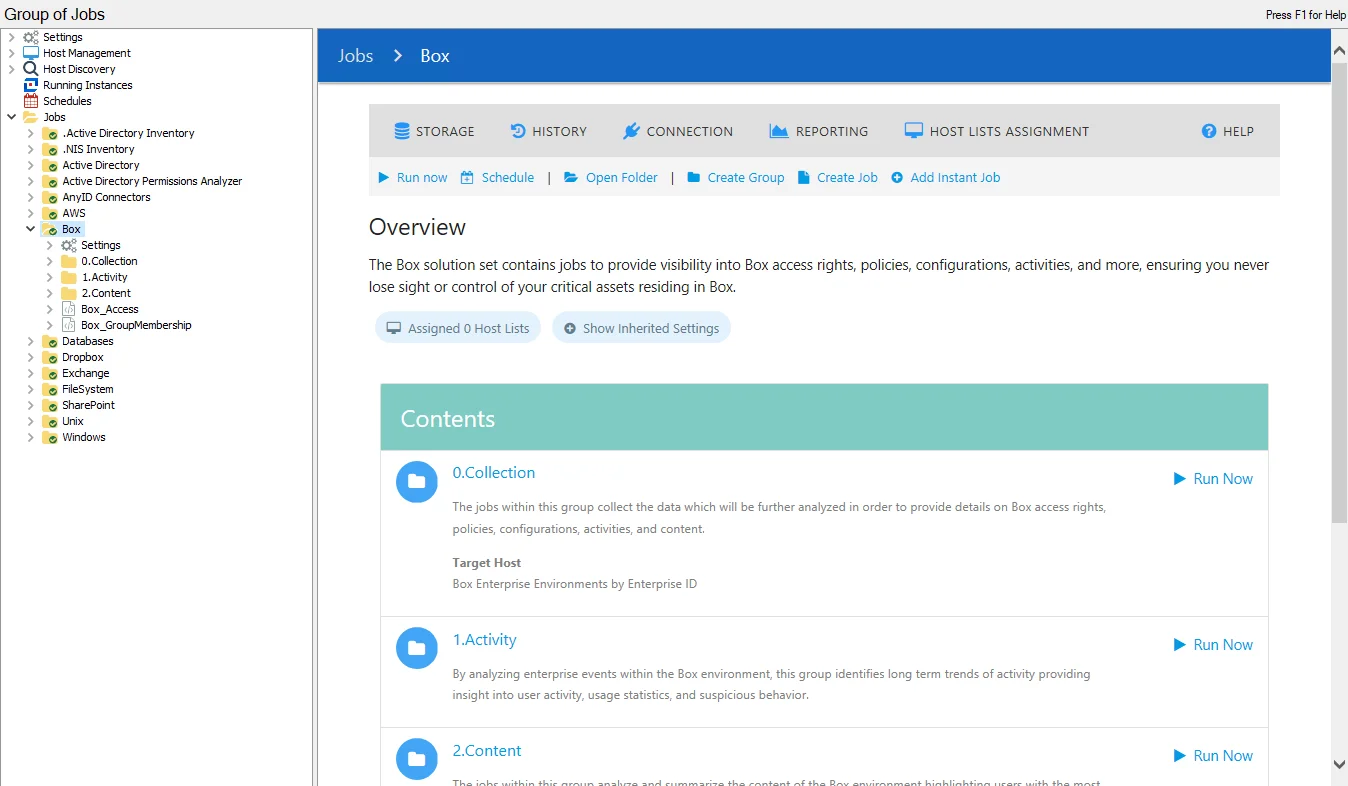This screenshot has width=1348, height=786.
Task: Click the gears icon of Box Settings node
Action: (69, 245)
